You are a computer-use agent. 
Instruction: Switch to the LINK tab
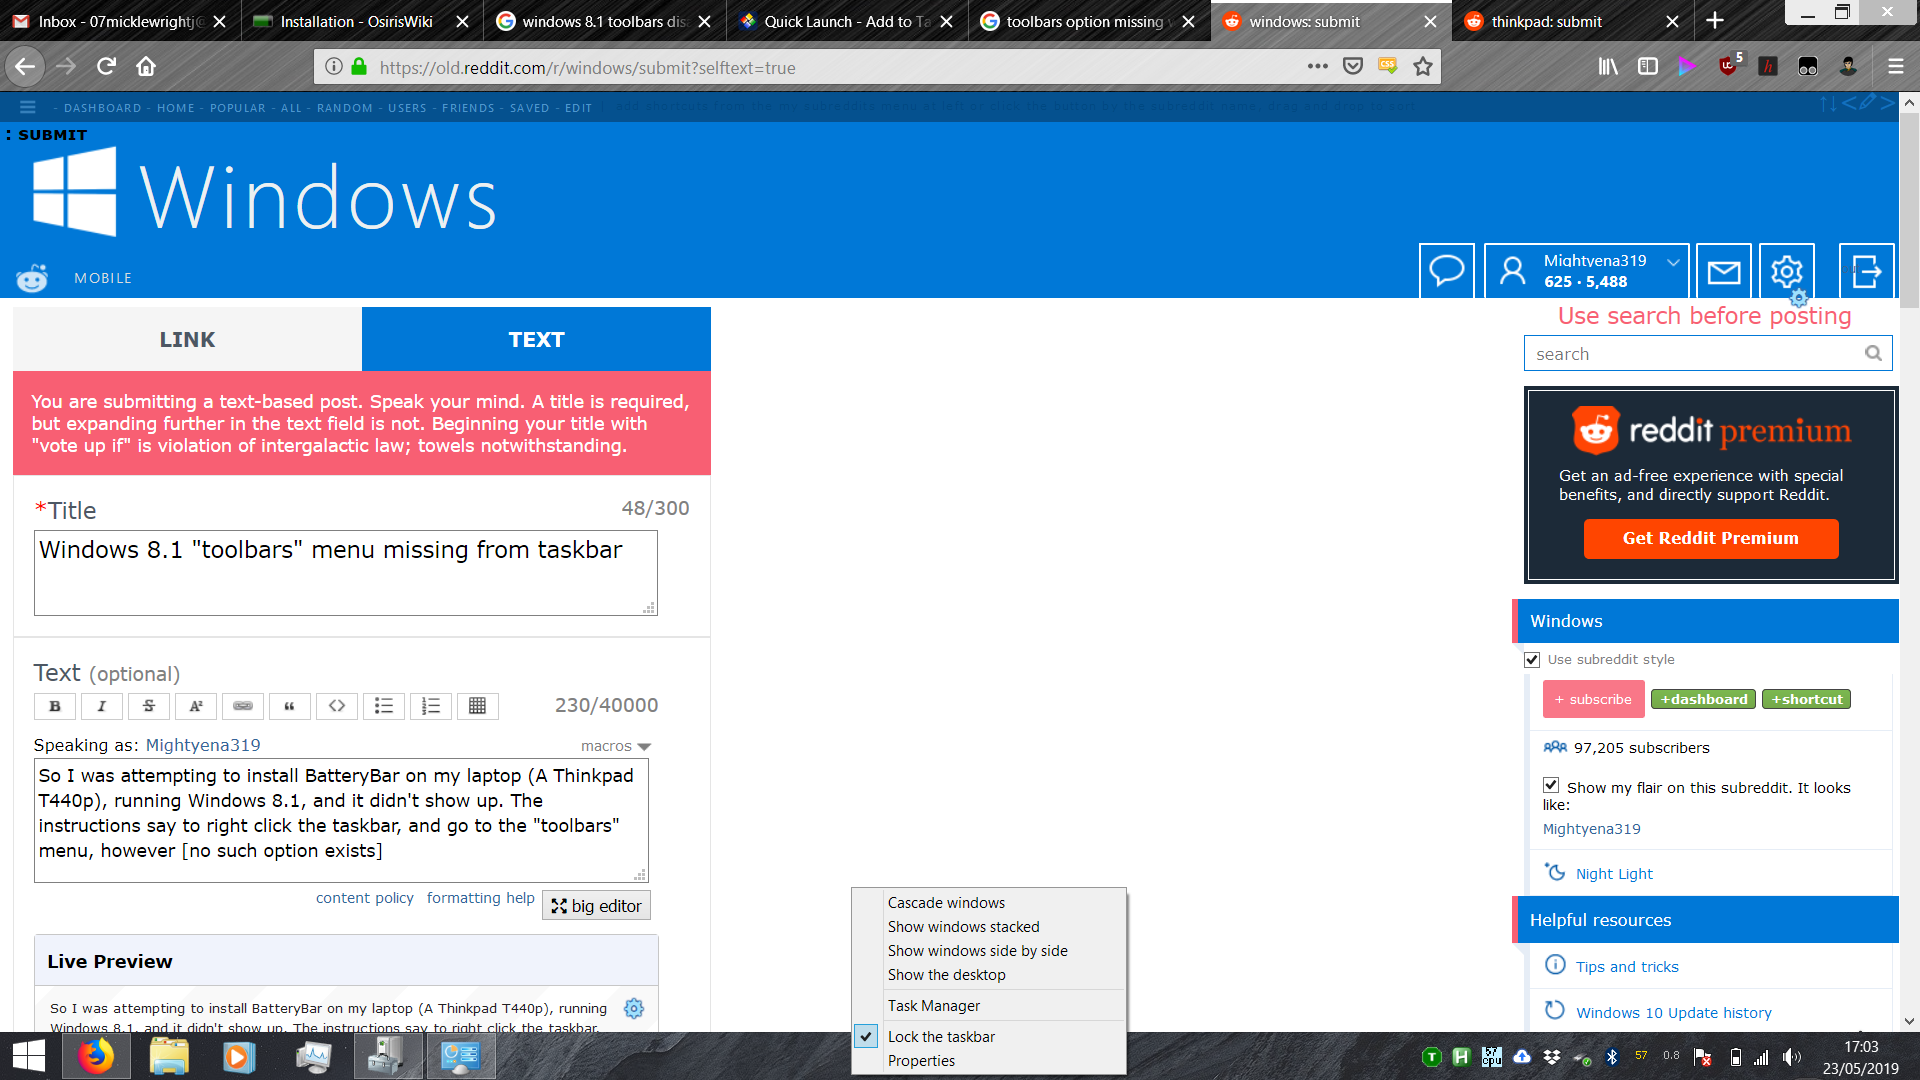coord(187,340)
